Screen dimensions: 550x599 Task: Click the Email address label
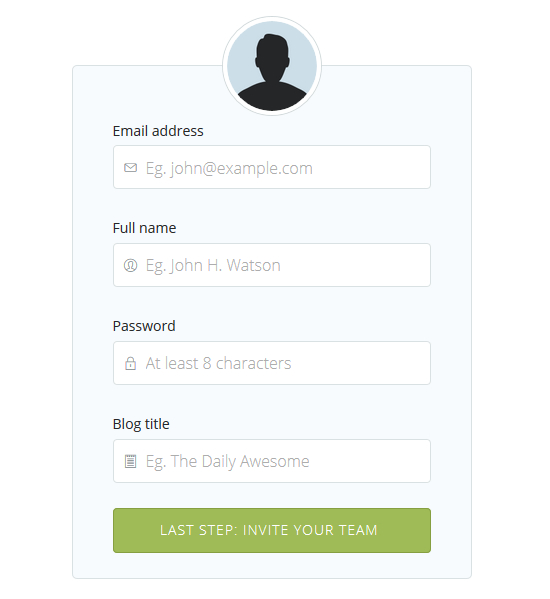158,131
